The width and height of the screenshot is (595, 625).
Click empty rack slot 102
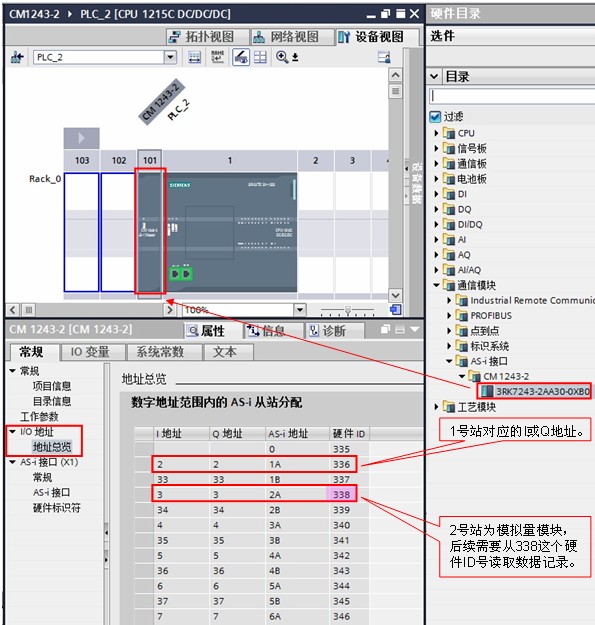pos(118,232)
